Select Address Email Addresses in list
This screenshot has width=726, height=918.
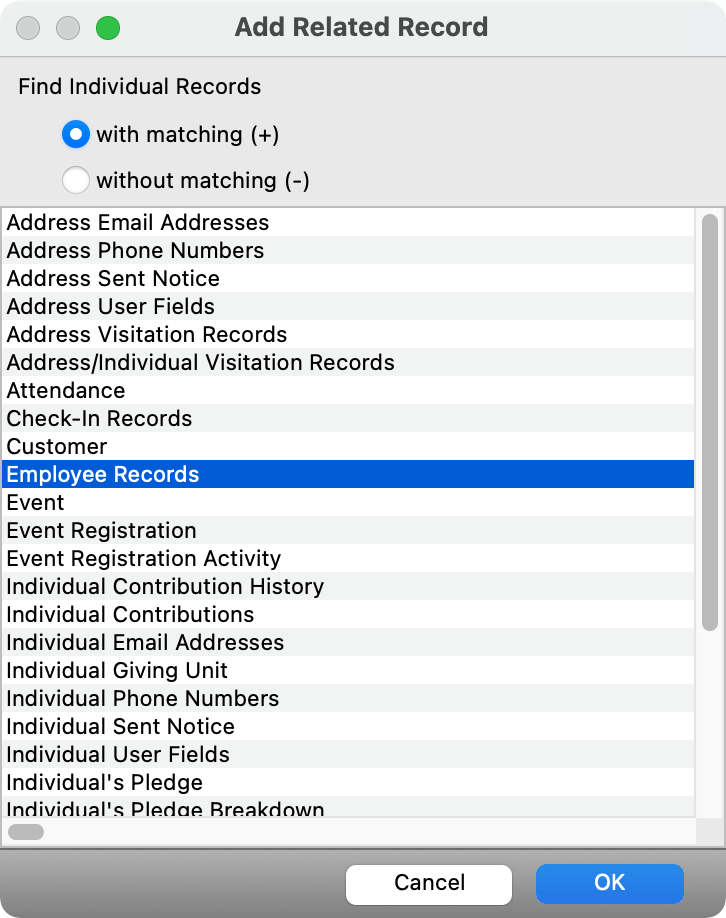pyautogui.click(x=138, y=222)
